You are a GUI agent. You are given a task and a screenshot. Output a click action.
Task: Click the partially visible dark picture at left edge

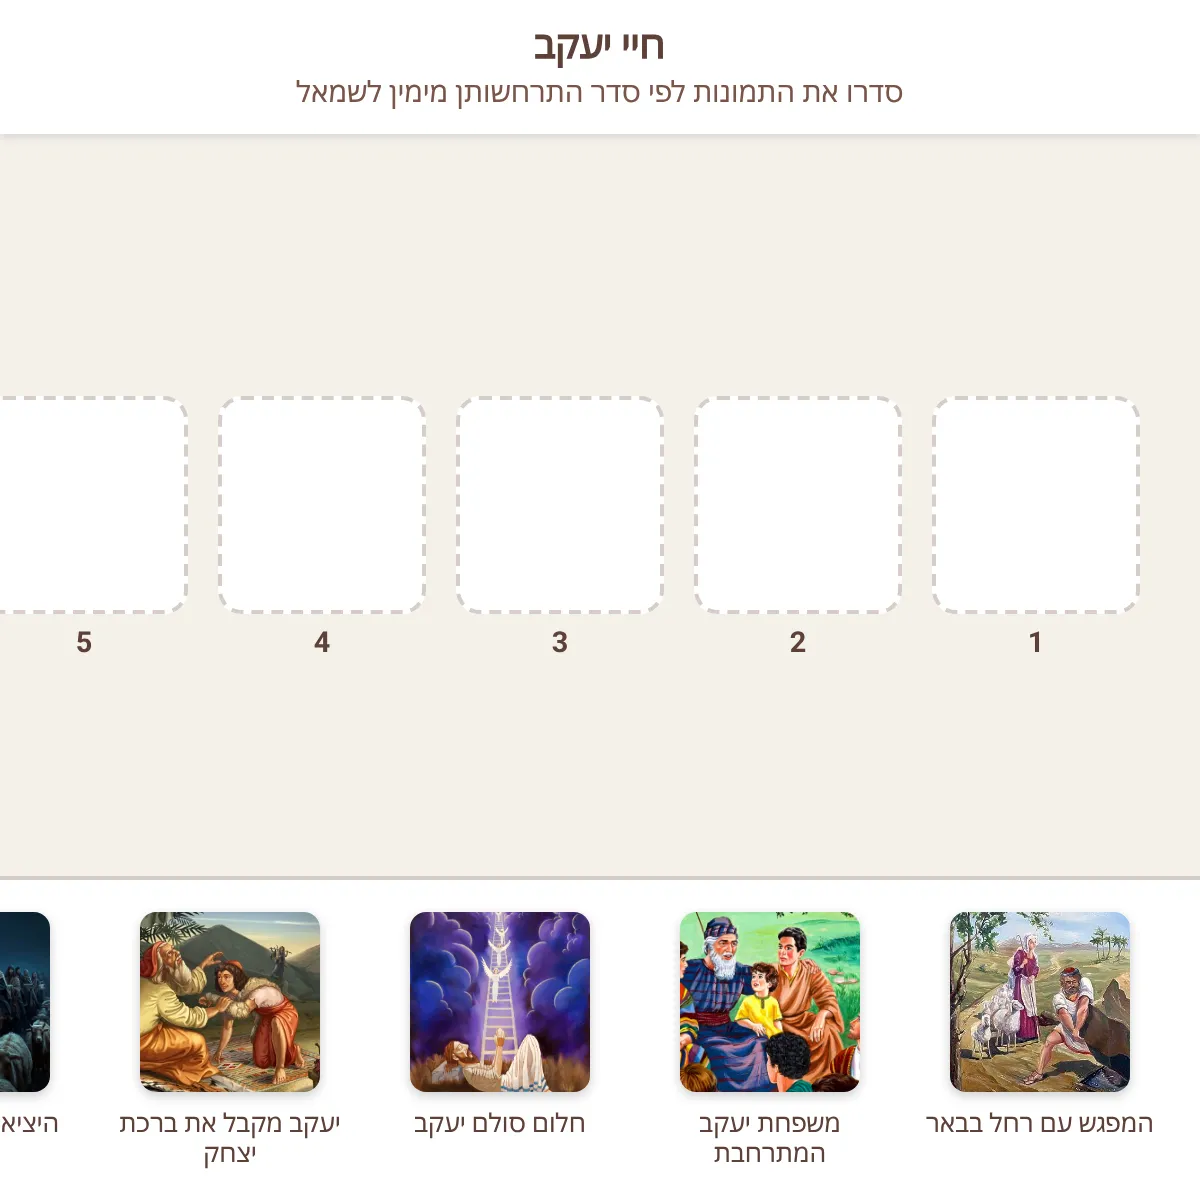coord(24,1001)
